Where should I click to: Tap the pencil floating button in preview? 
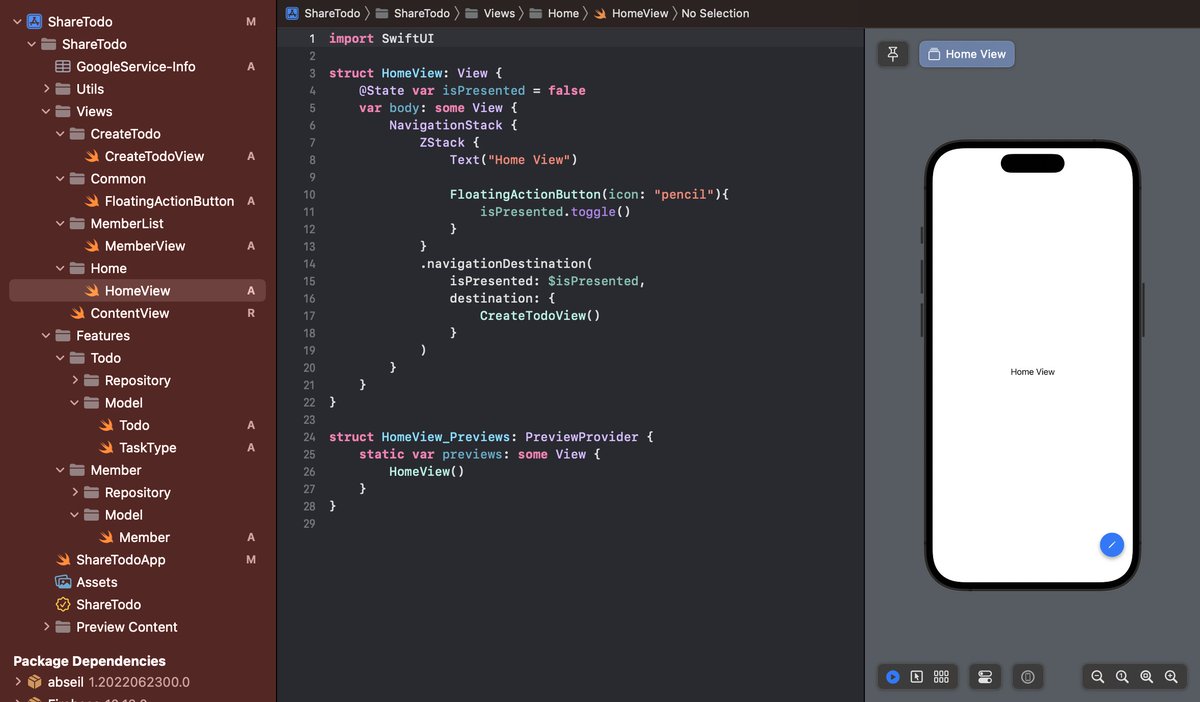[x=1111, y=545]
